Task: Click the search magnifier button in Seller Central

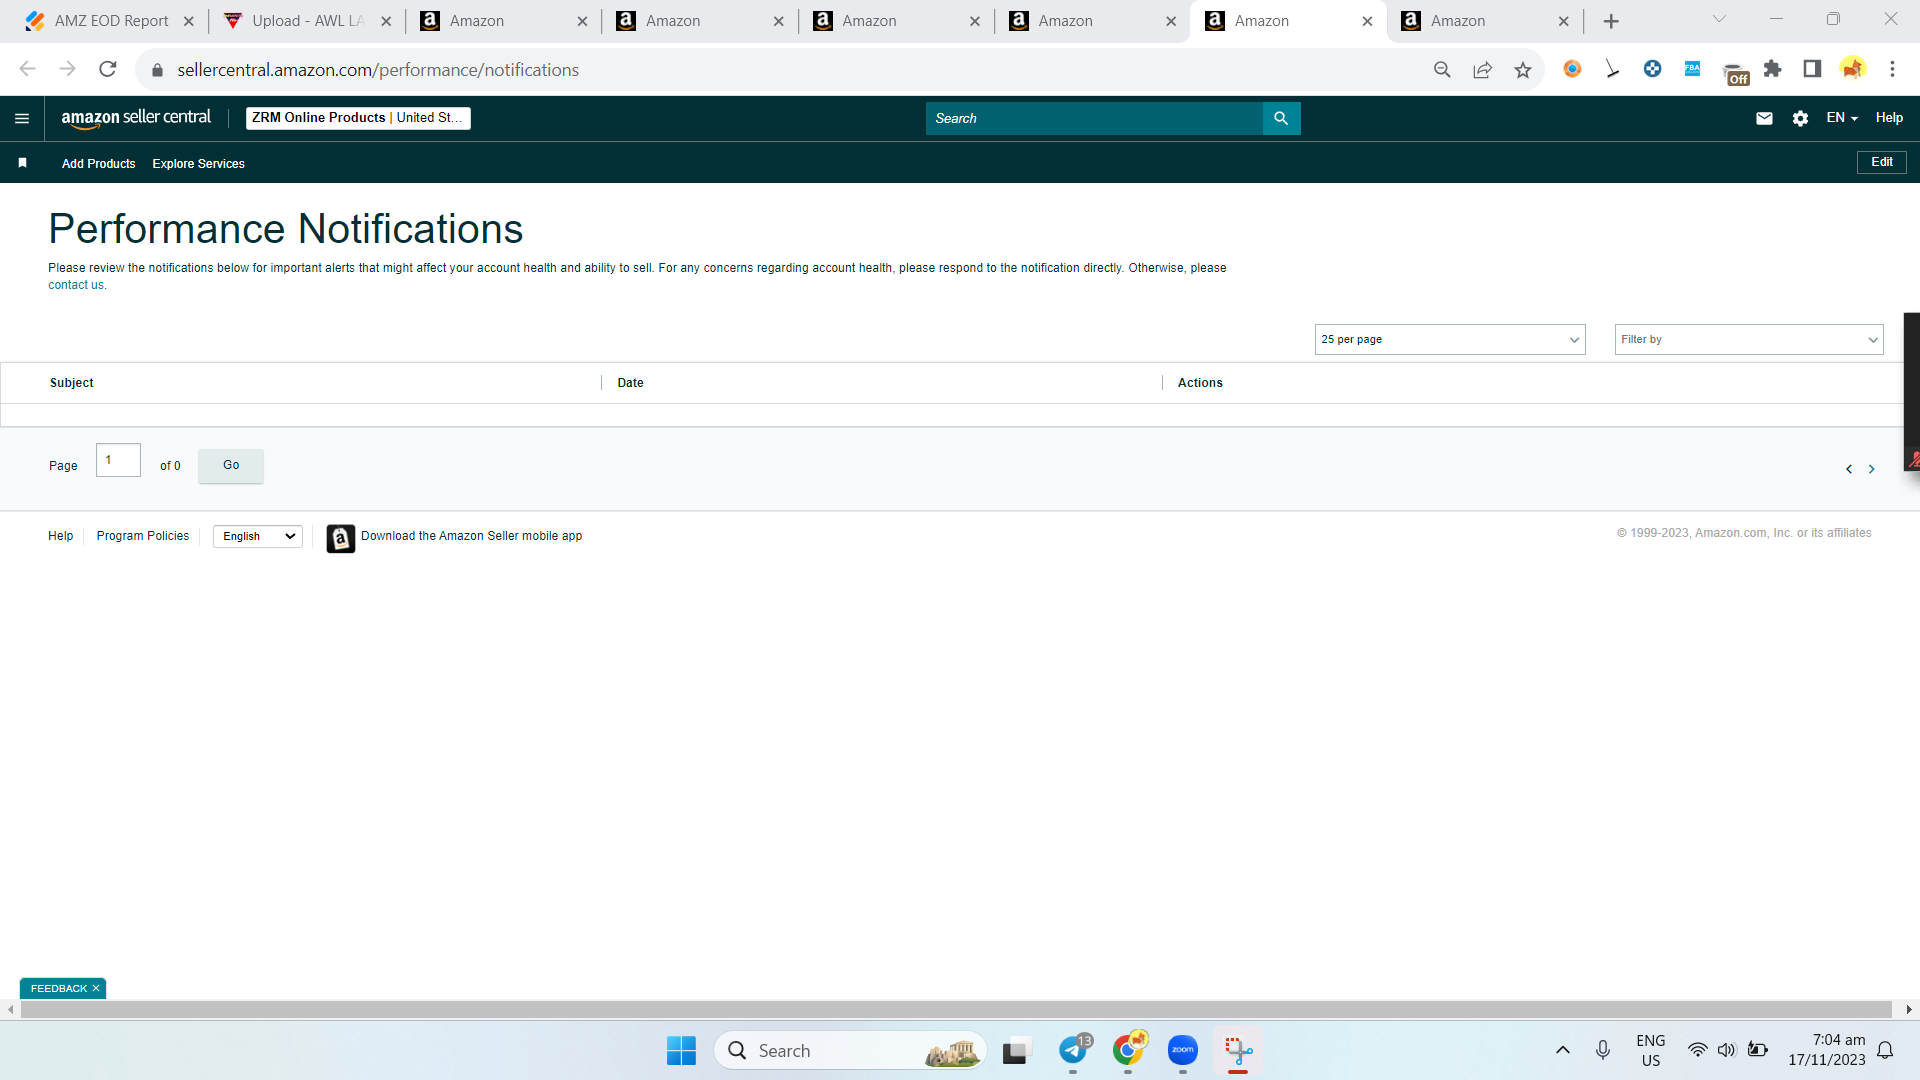Action: (x=1281, y=118)
